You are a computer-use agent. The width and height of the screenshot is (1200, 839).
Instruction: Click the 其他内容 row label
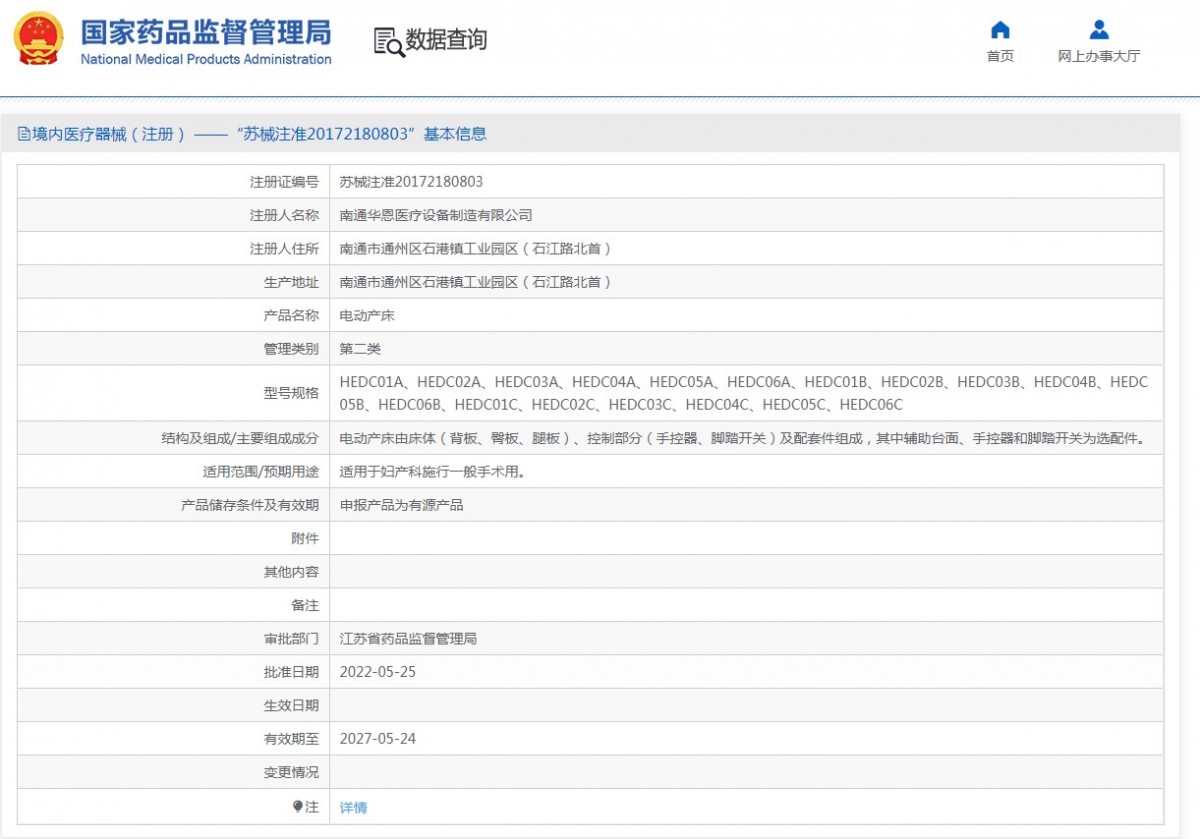point(291,572)
